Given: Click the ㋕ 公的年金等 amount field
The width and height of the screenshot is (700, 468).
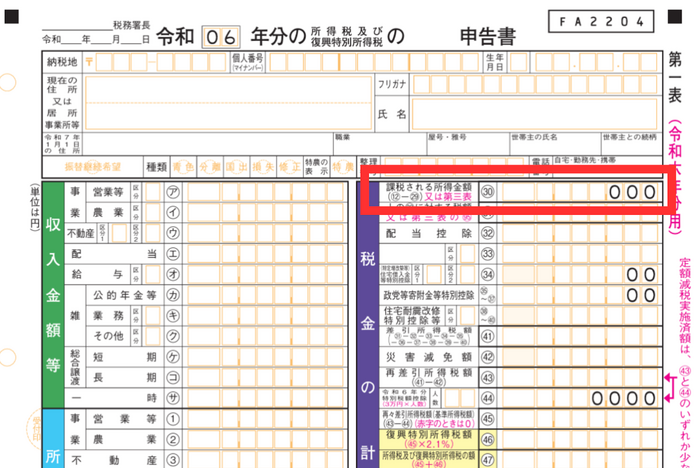Looking at the screenshot, I should coord(265,295).
